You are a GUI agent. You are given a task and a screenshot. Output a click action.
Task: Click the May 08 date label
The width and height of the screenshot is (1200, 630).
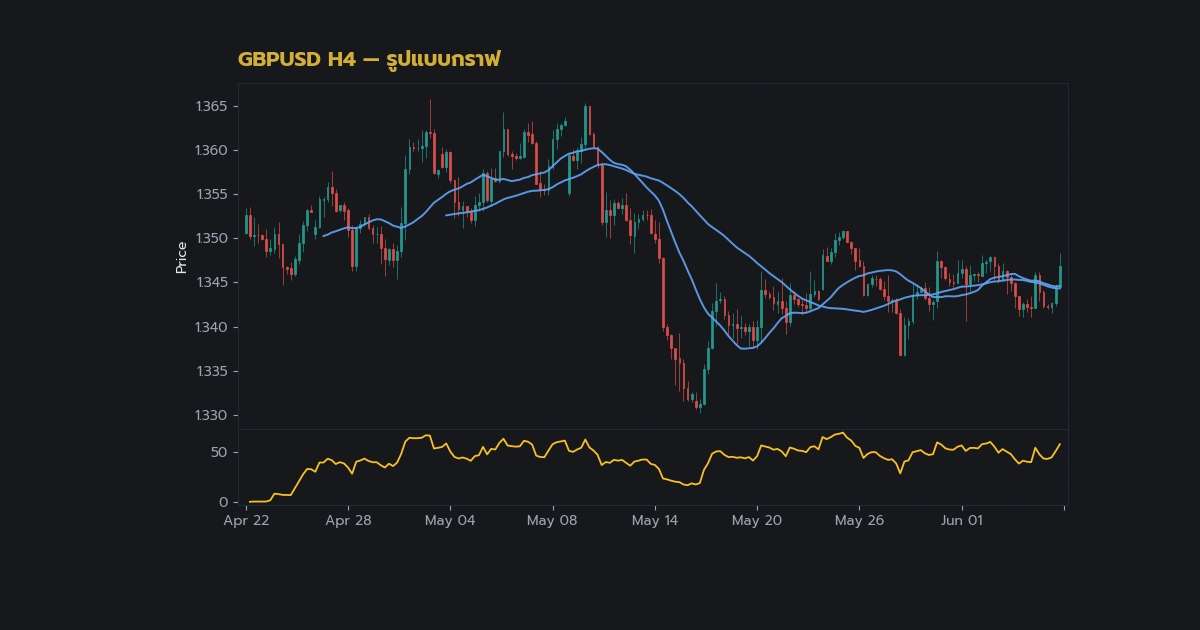point(553,521)
